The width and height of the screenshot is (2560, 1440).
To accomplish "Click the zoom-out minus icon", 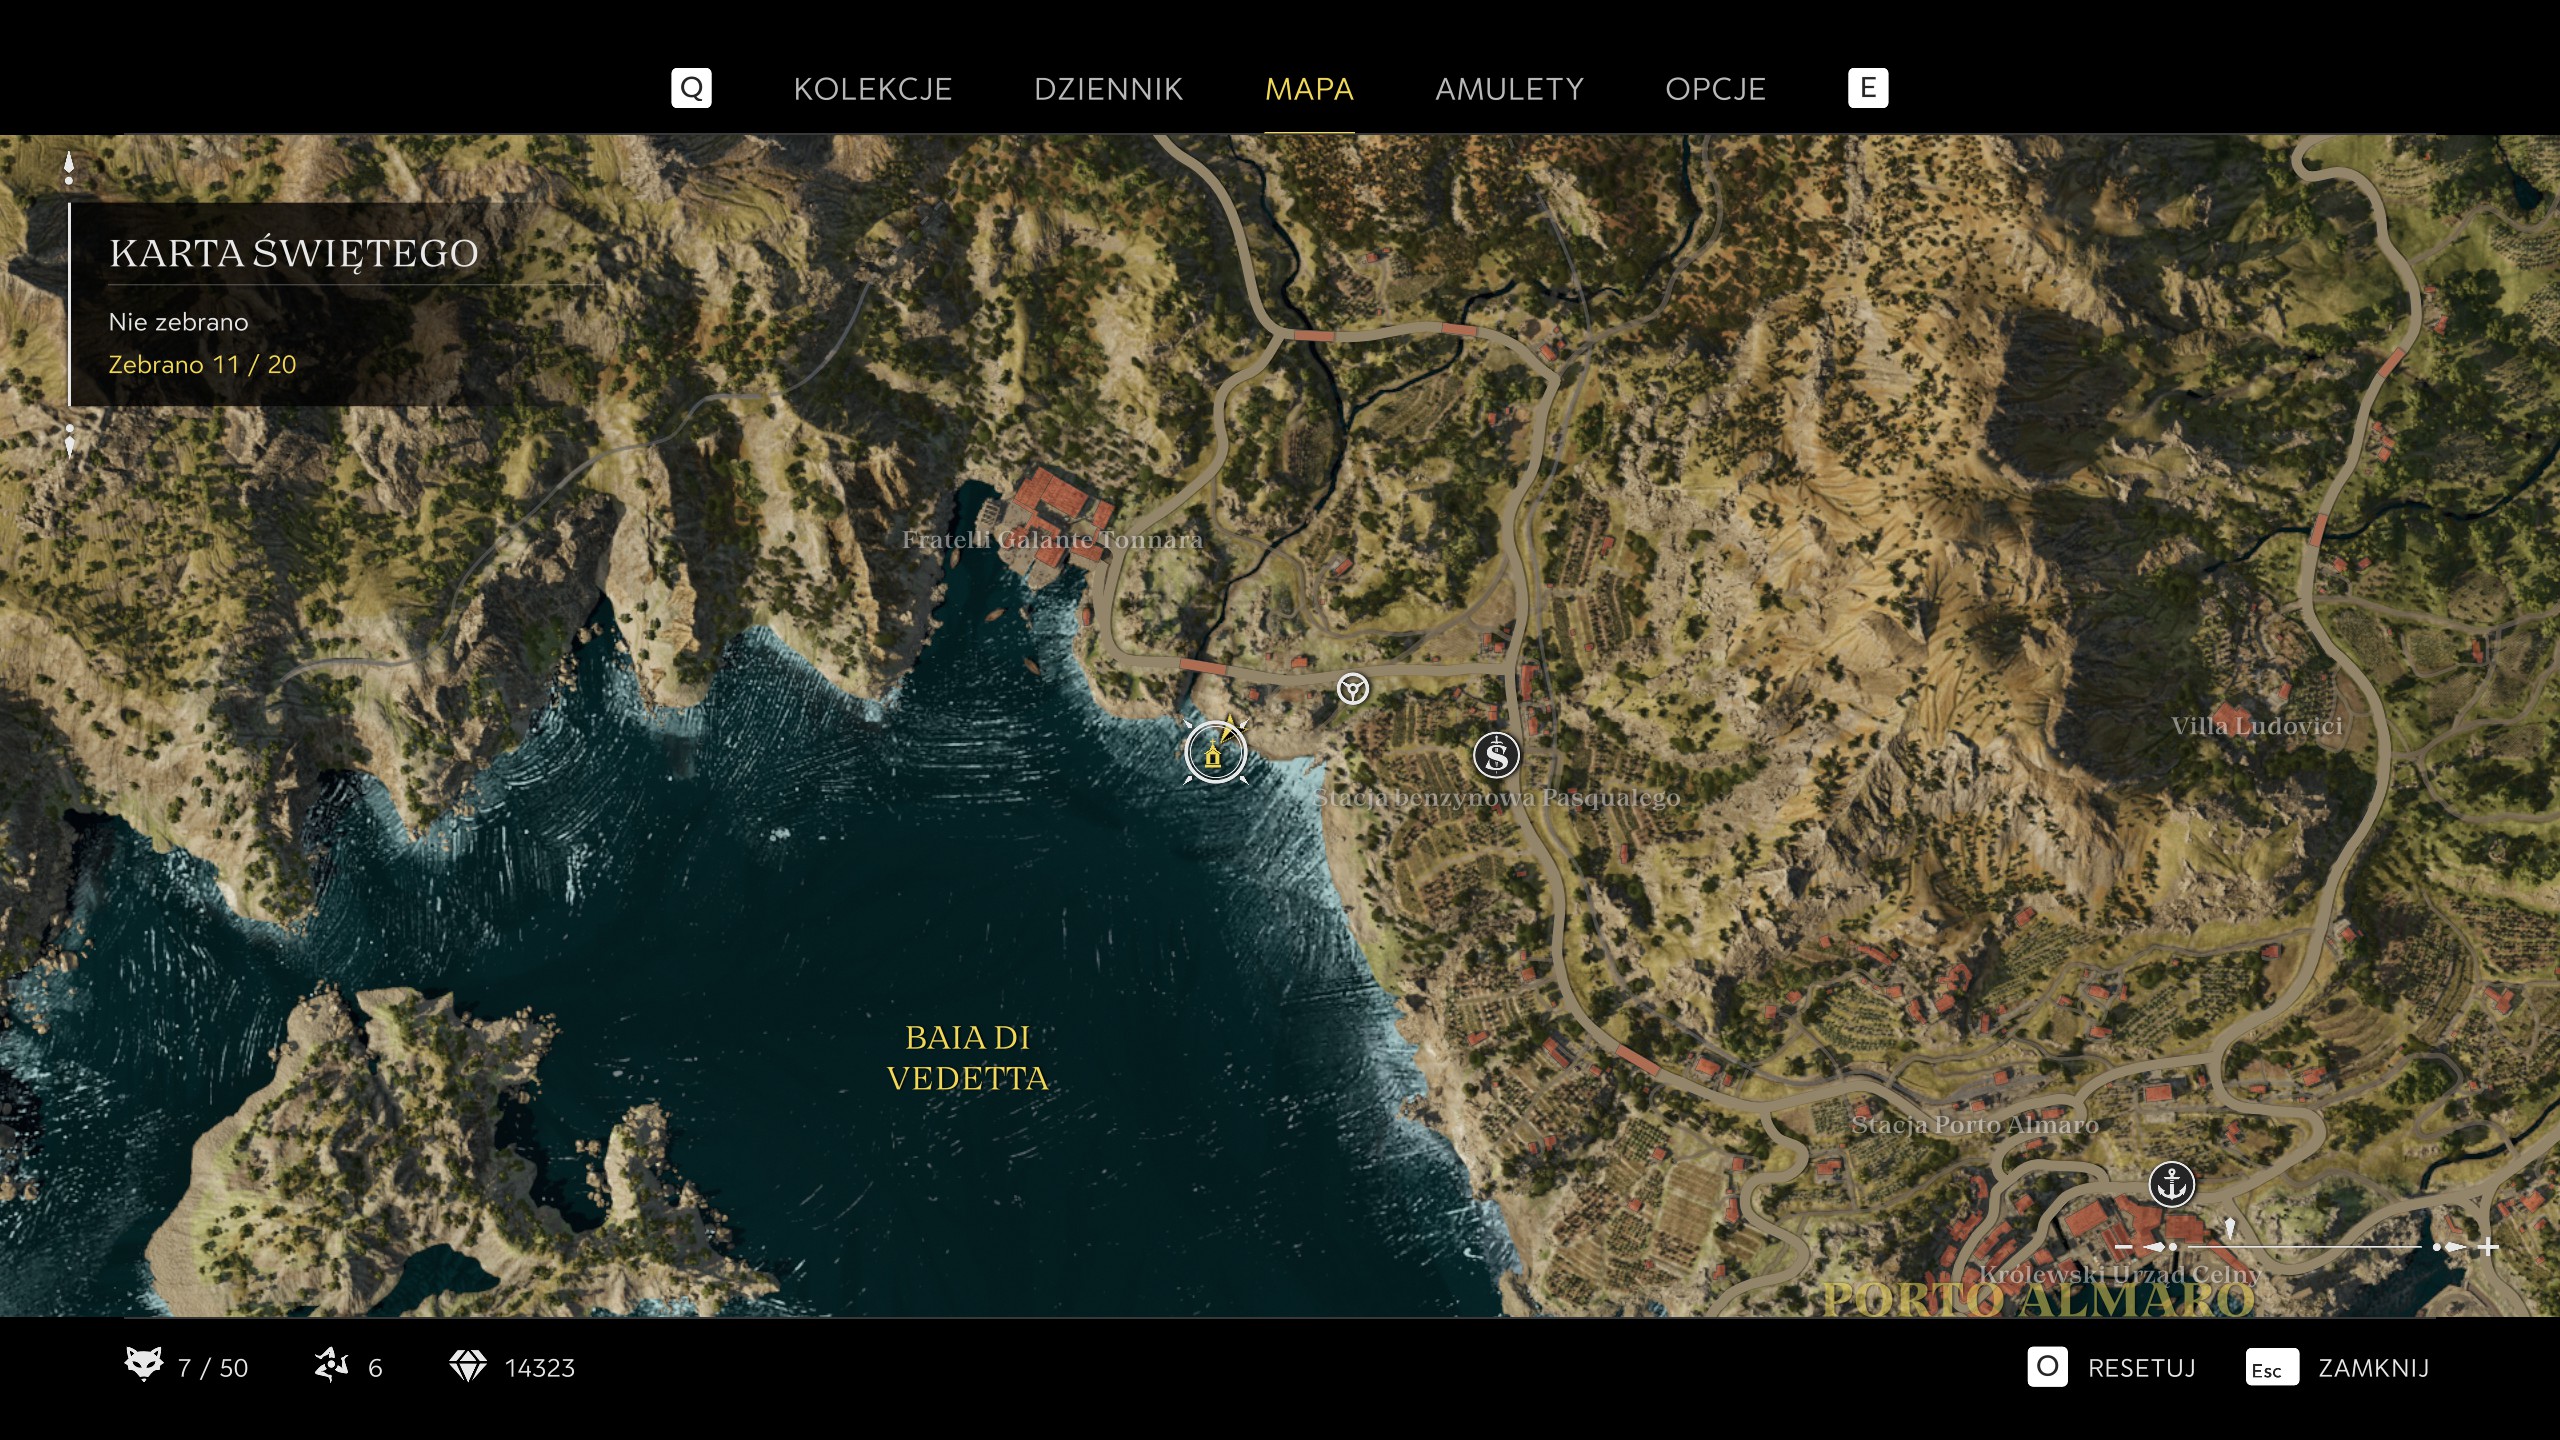I will [x=2124, y=1247].
